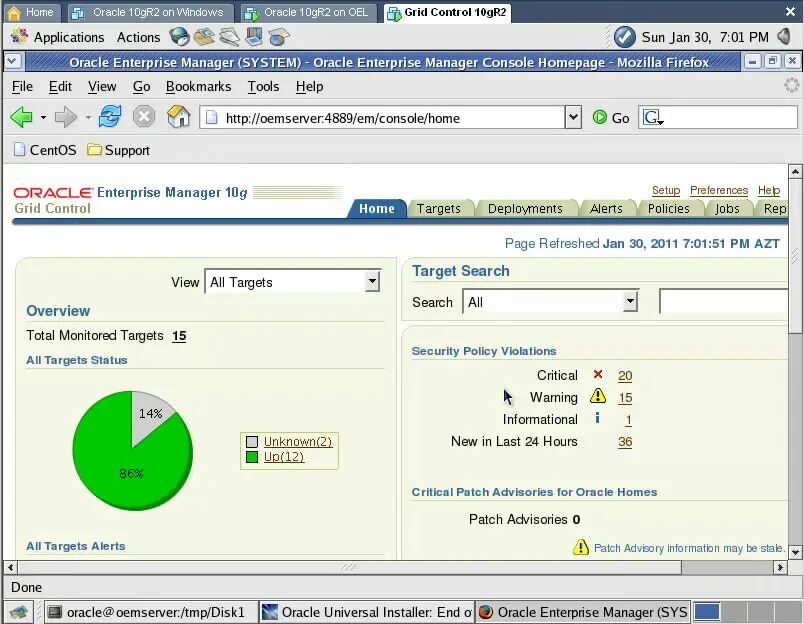Click New in Last 24 Hours 36
Screen dimensions: 804x624
coord(625,442)
